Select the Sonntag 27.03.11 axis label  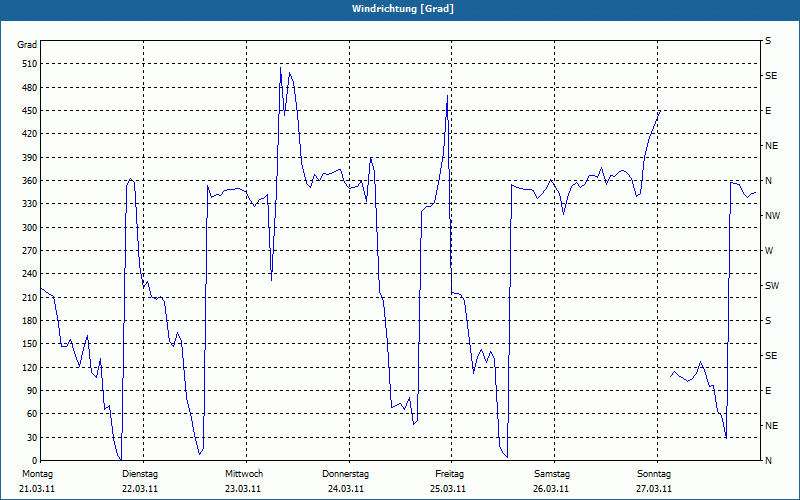click(654, 481)
